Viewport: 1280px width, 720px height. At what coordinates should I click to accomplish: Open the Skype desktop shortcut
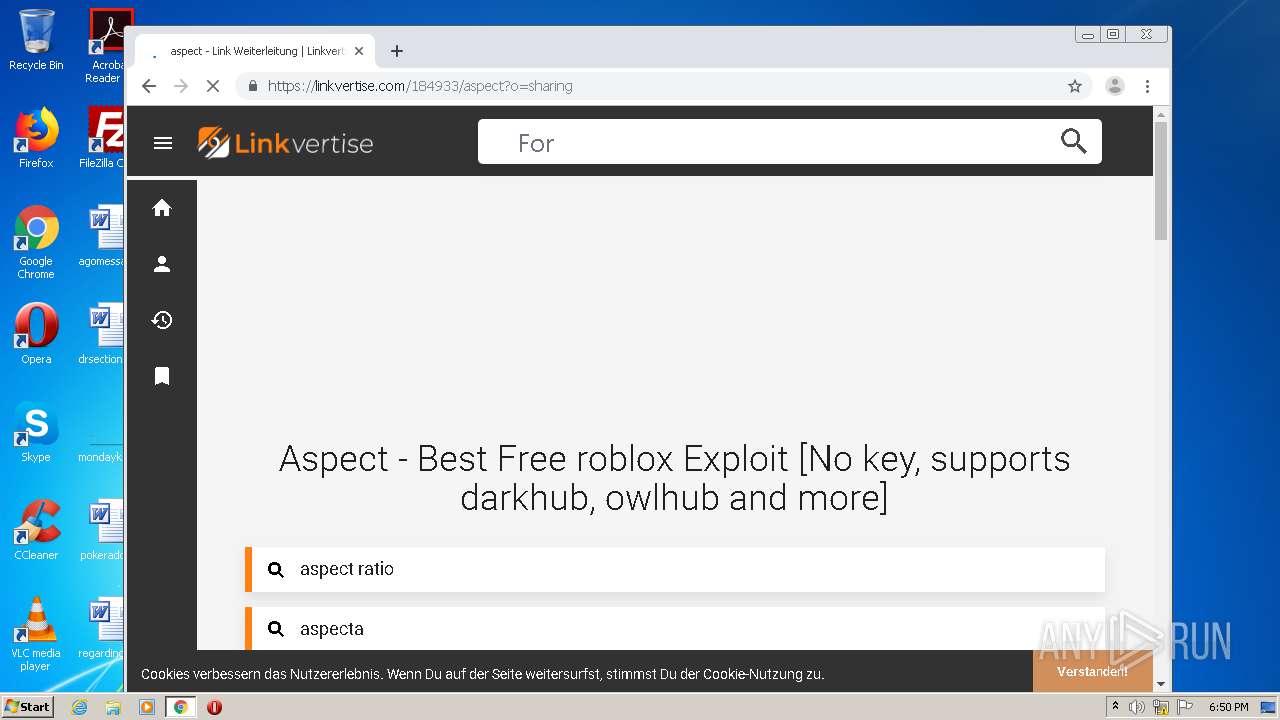click(36, 432)
